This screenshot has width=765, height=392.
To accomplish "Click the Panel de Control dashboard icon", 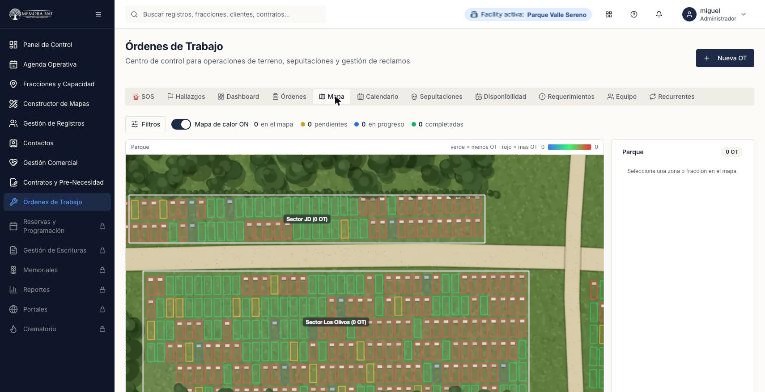I will (x=14, y=44).
